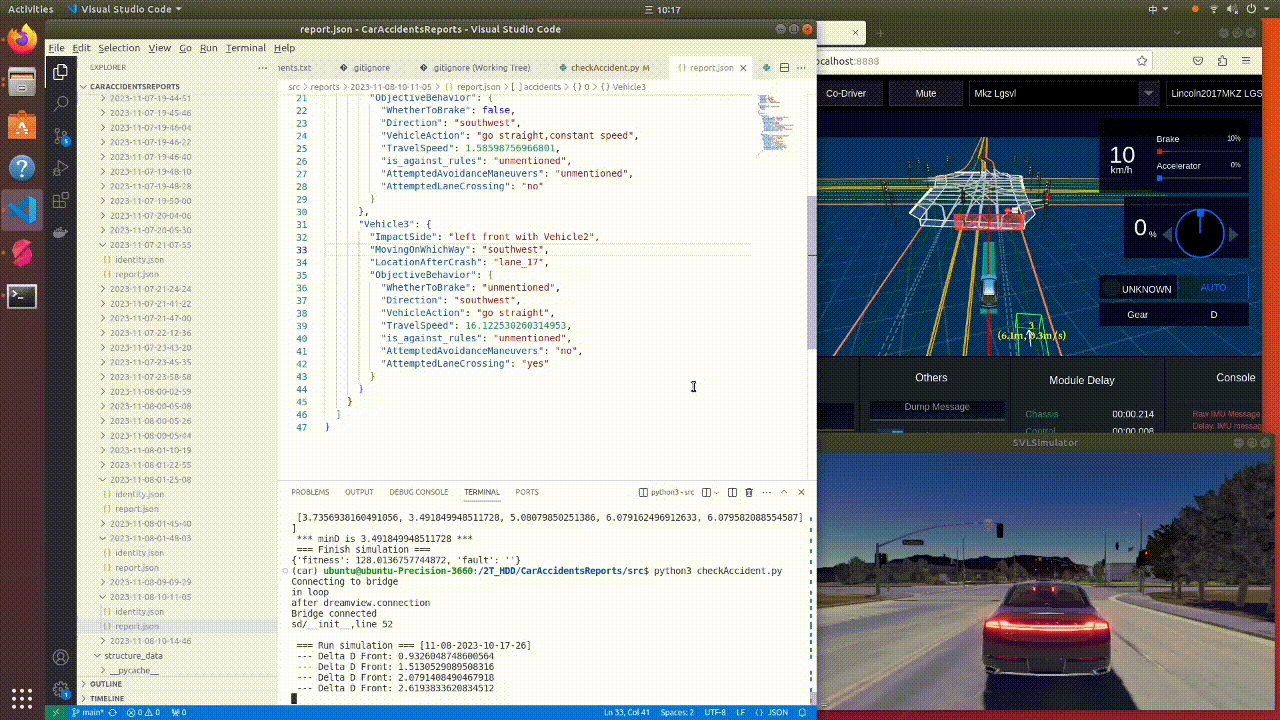Open the Search view icon
This screenshot has height=720, width=1280.
[61, 103]
